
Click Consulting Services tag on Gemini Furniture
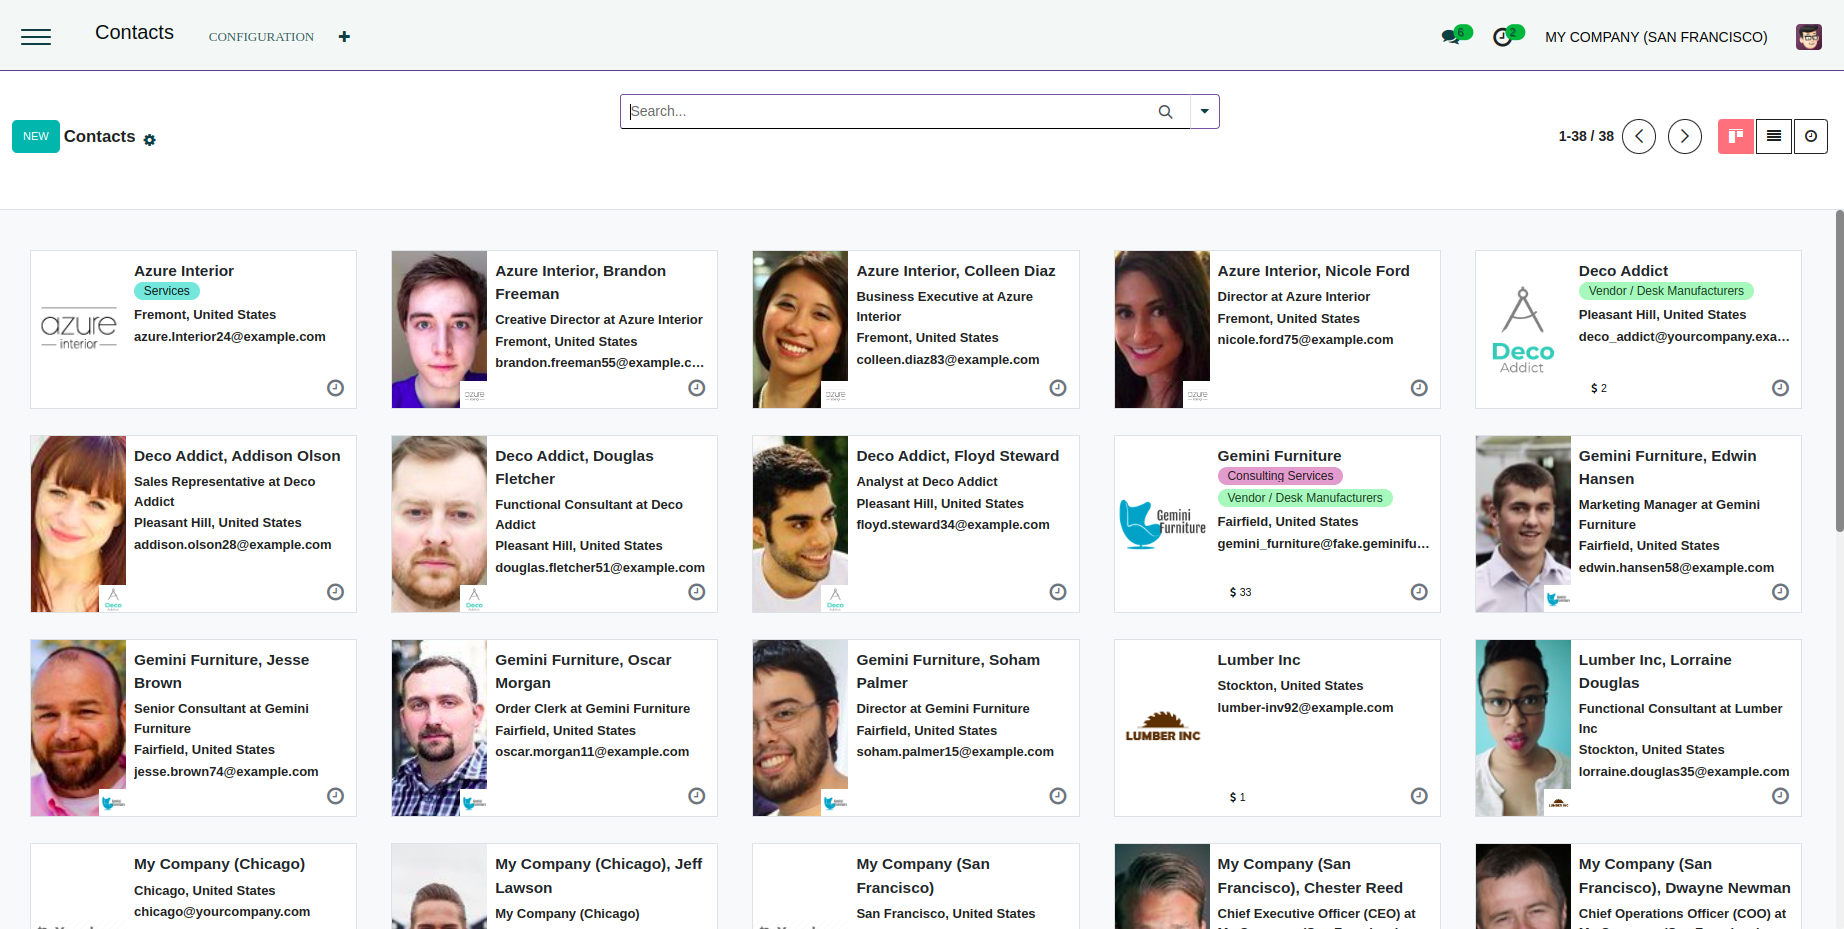click(x=1280, y=476)
